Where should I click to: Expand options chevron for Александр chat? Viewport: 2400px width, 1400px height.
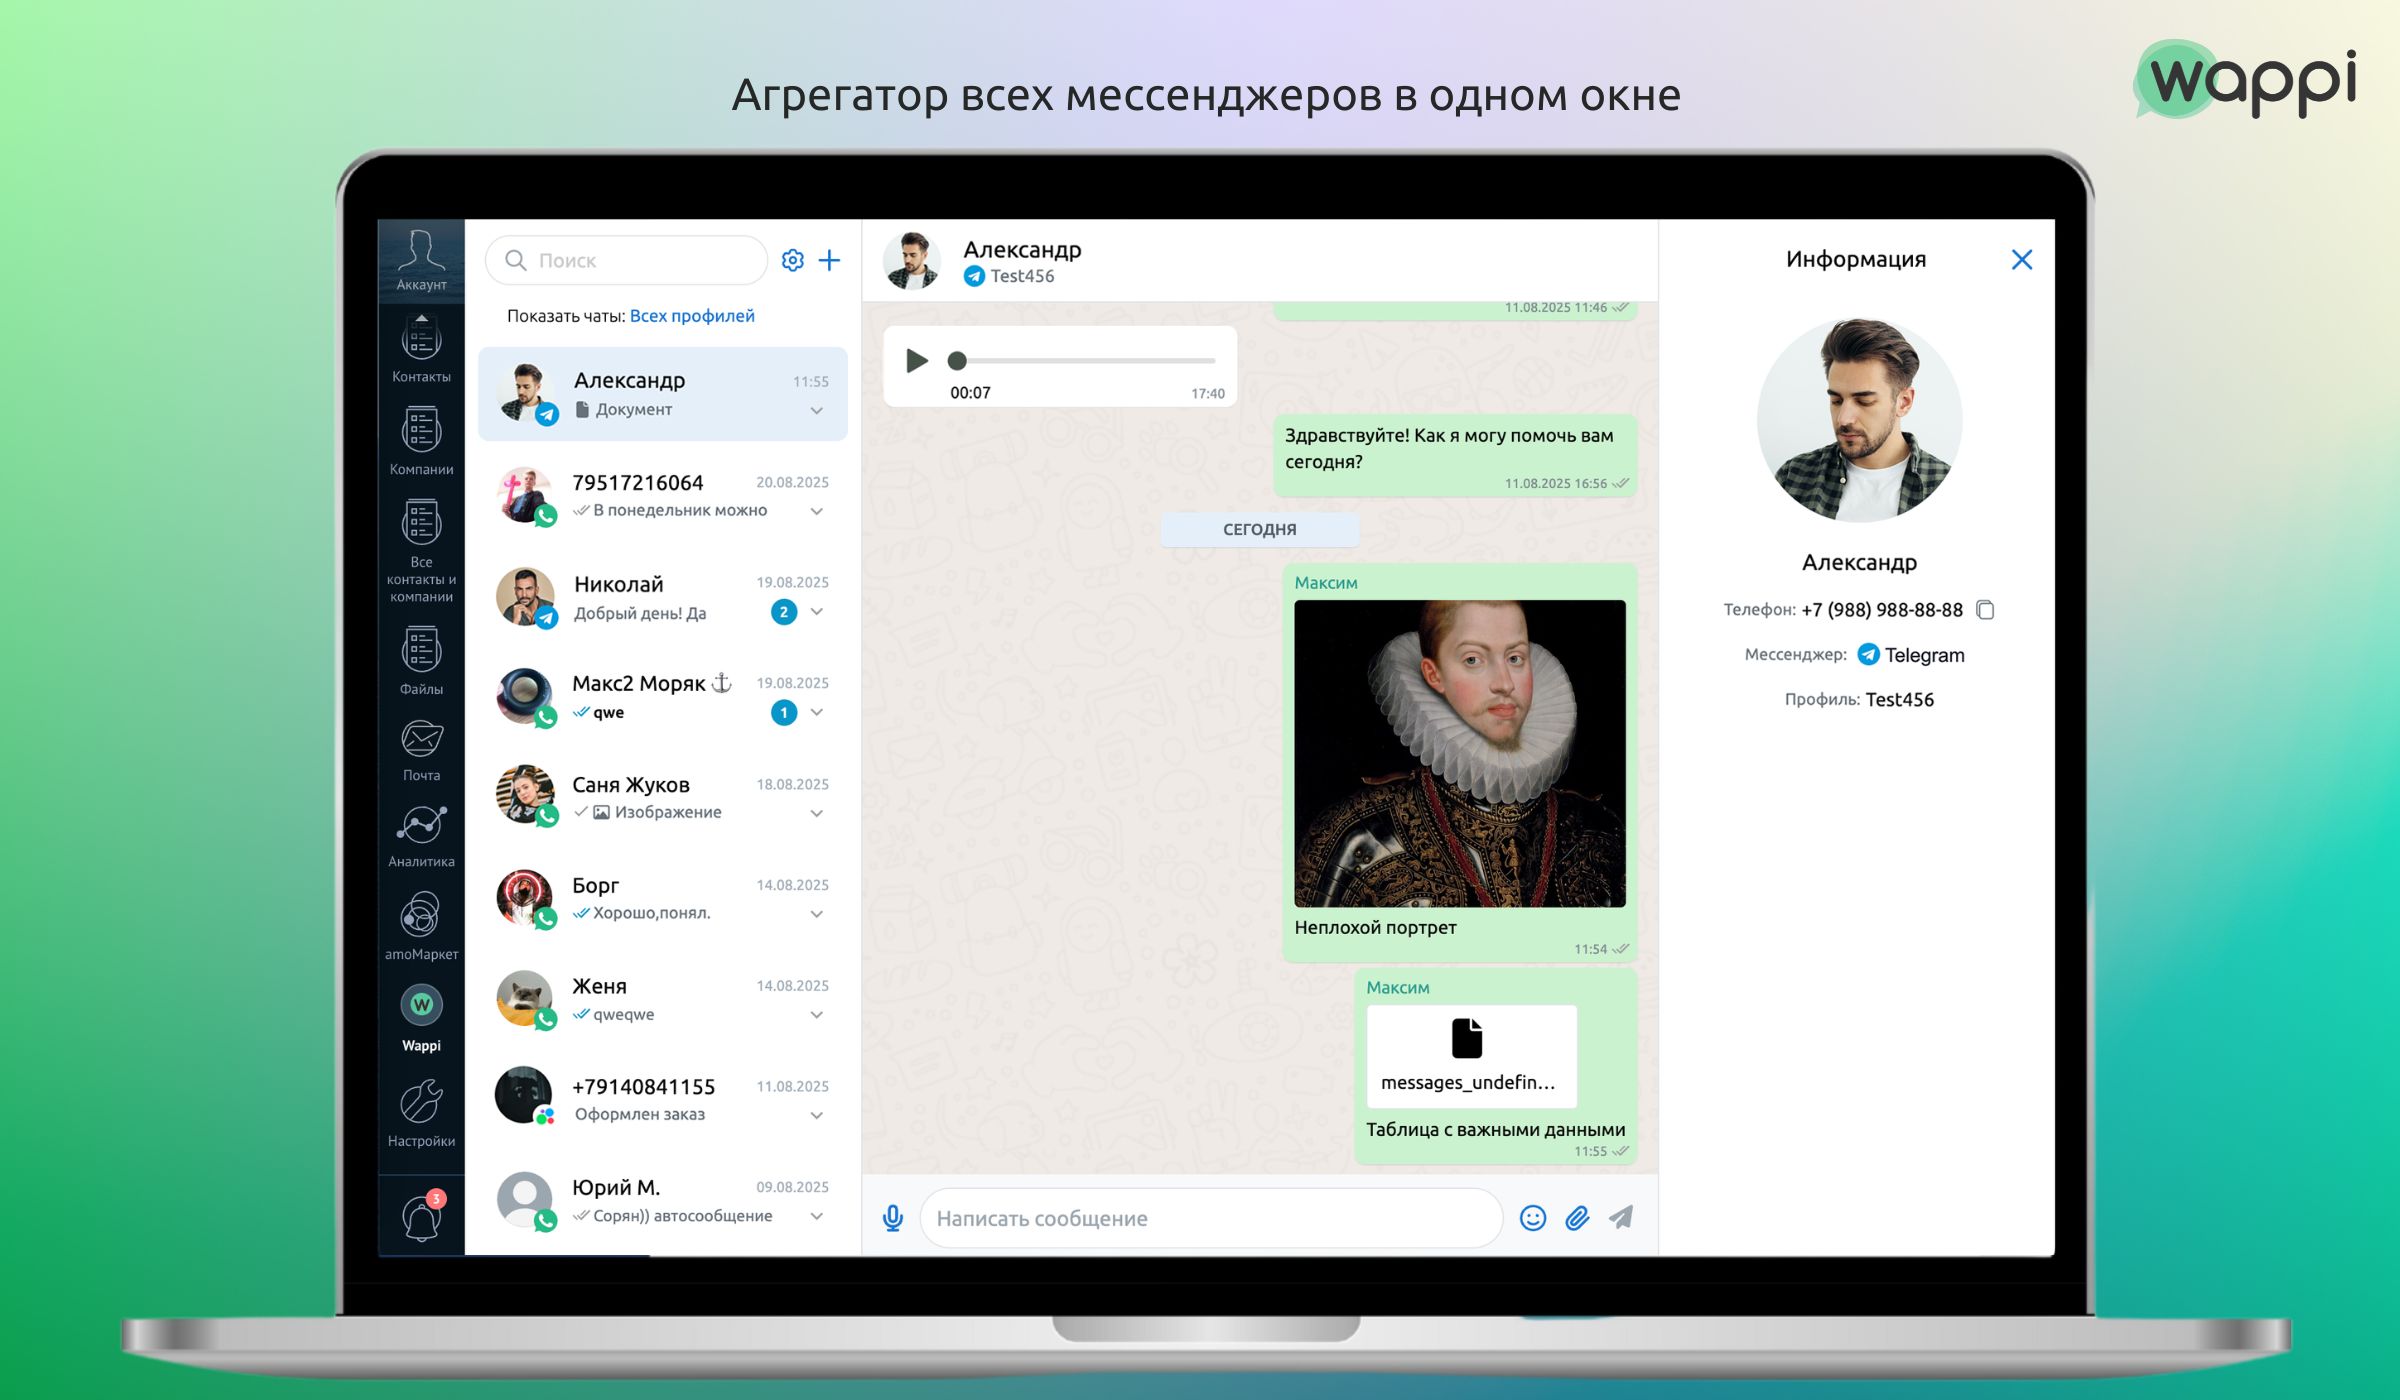pos(817,411)
